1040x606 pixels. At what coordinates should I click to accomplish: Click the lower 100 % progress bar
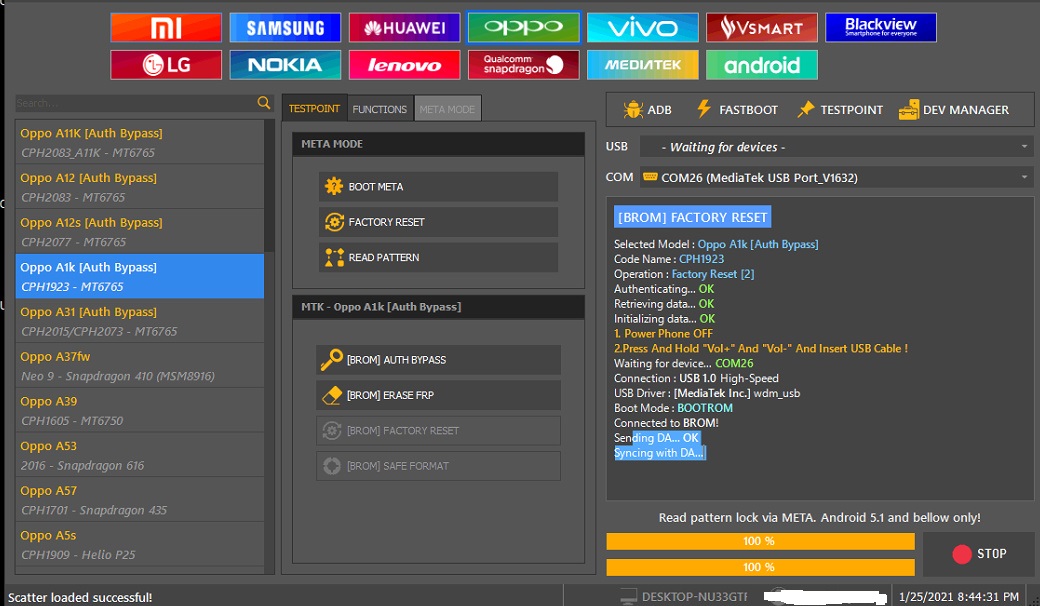(x=760, y=567)
